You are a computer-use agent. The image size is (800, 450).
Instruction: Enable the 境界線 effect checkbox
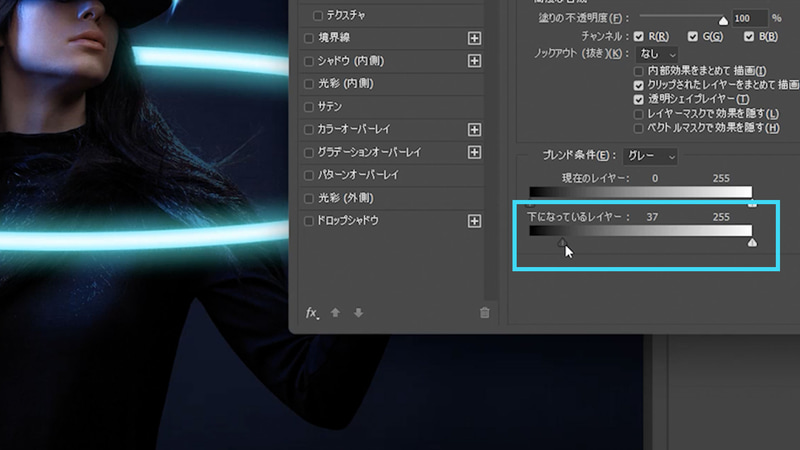[308, 38]
